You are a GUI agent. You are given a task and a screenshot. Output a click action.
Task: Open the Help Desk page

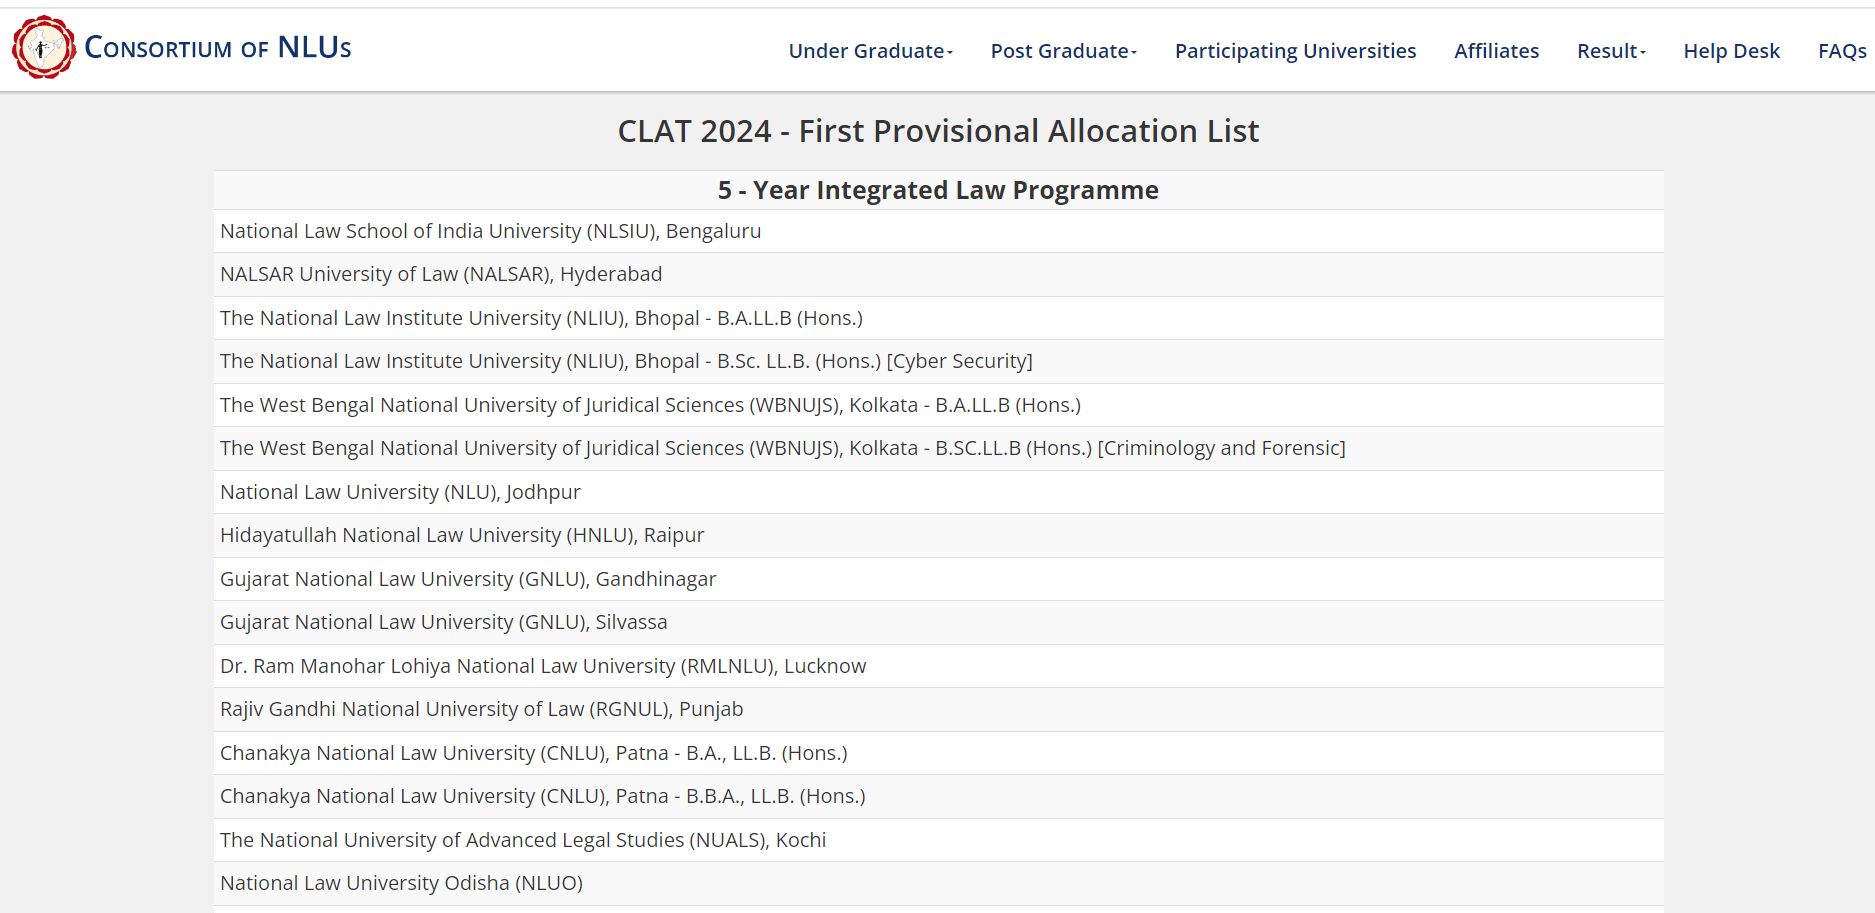[x=1731, y=51]
